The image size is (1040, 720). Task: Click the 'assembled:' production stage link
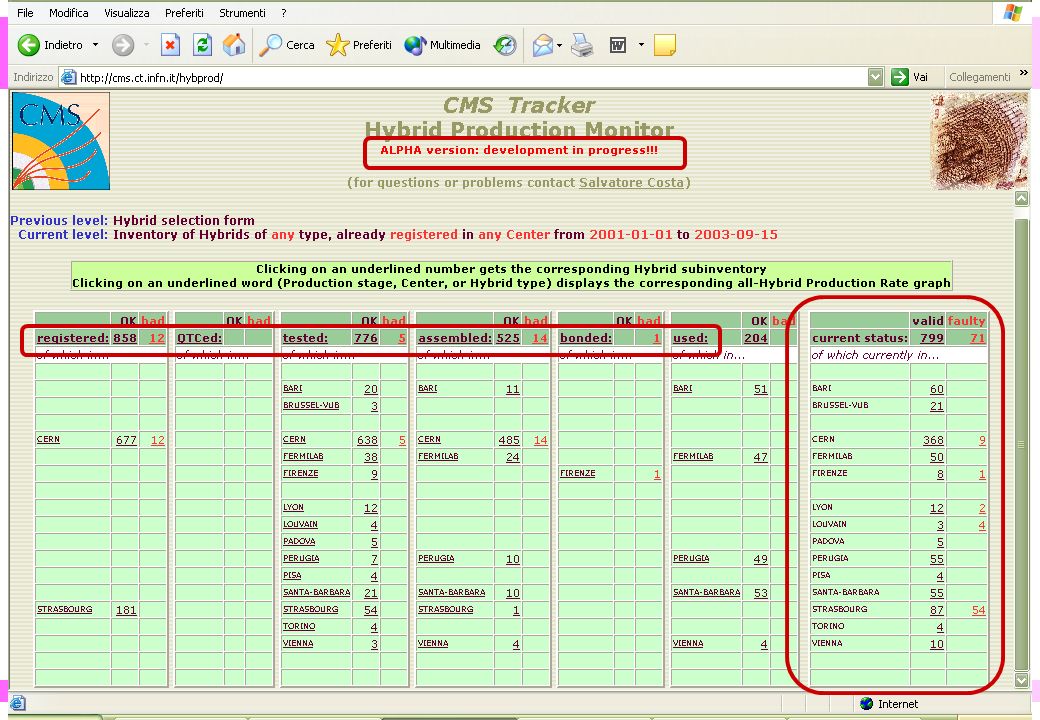[455, 337]
